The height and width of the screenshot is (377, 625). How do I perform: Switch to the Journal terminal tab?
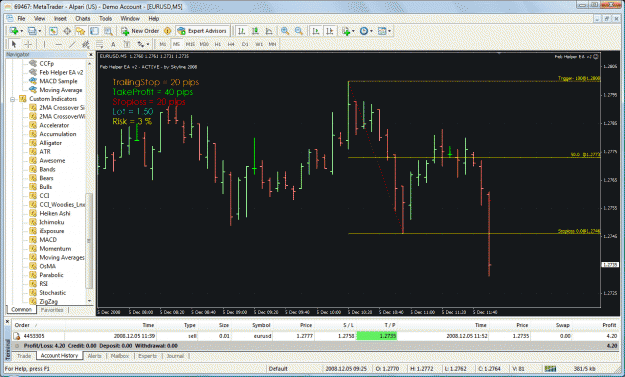coord(175,356)
